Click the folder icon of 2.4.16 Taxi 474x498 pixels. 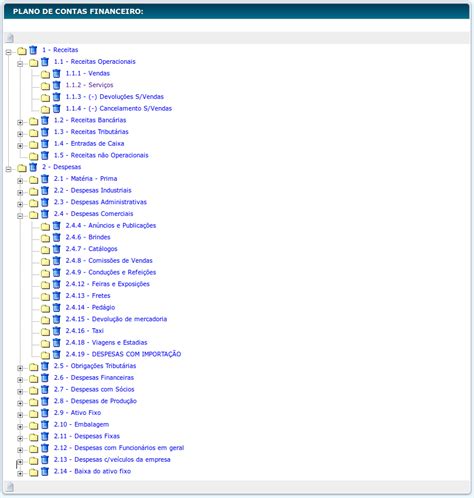[45, 332]
